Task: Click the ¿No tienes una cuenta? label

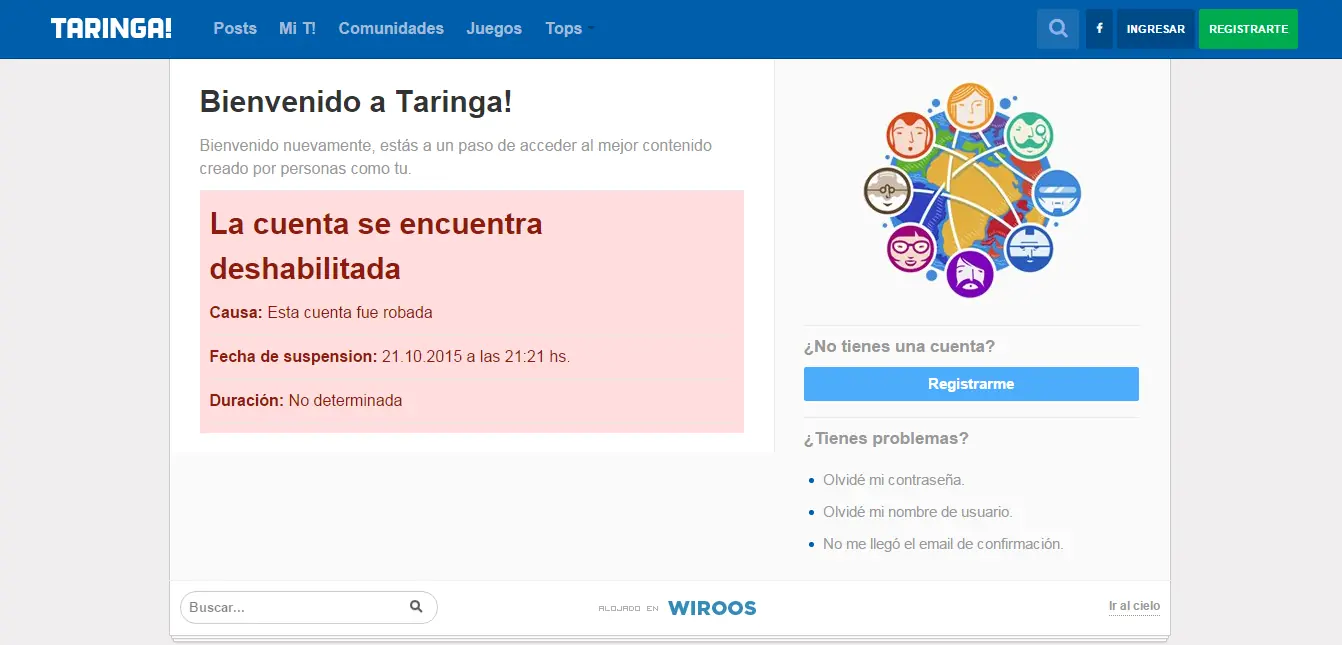Action: (899, 347)
